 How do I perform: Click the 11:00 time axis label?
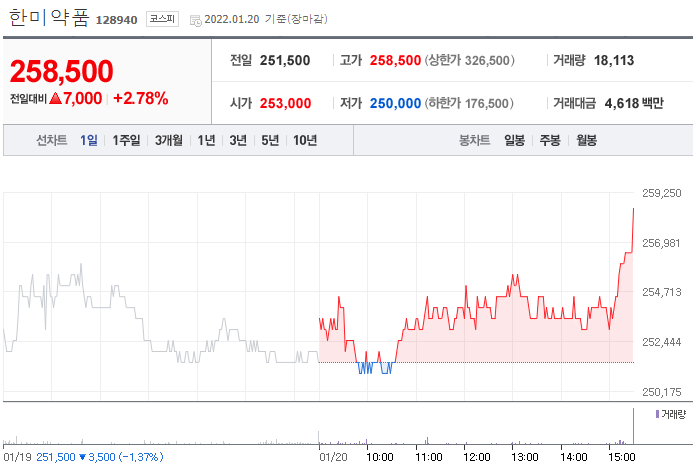429,457
